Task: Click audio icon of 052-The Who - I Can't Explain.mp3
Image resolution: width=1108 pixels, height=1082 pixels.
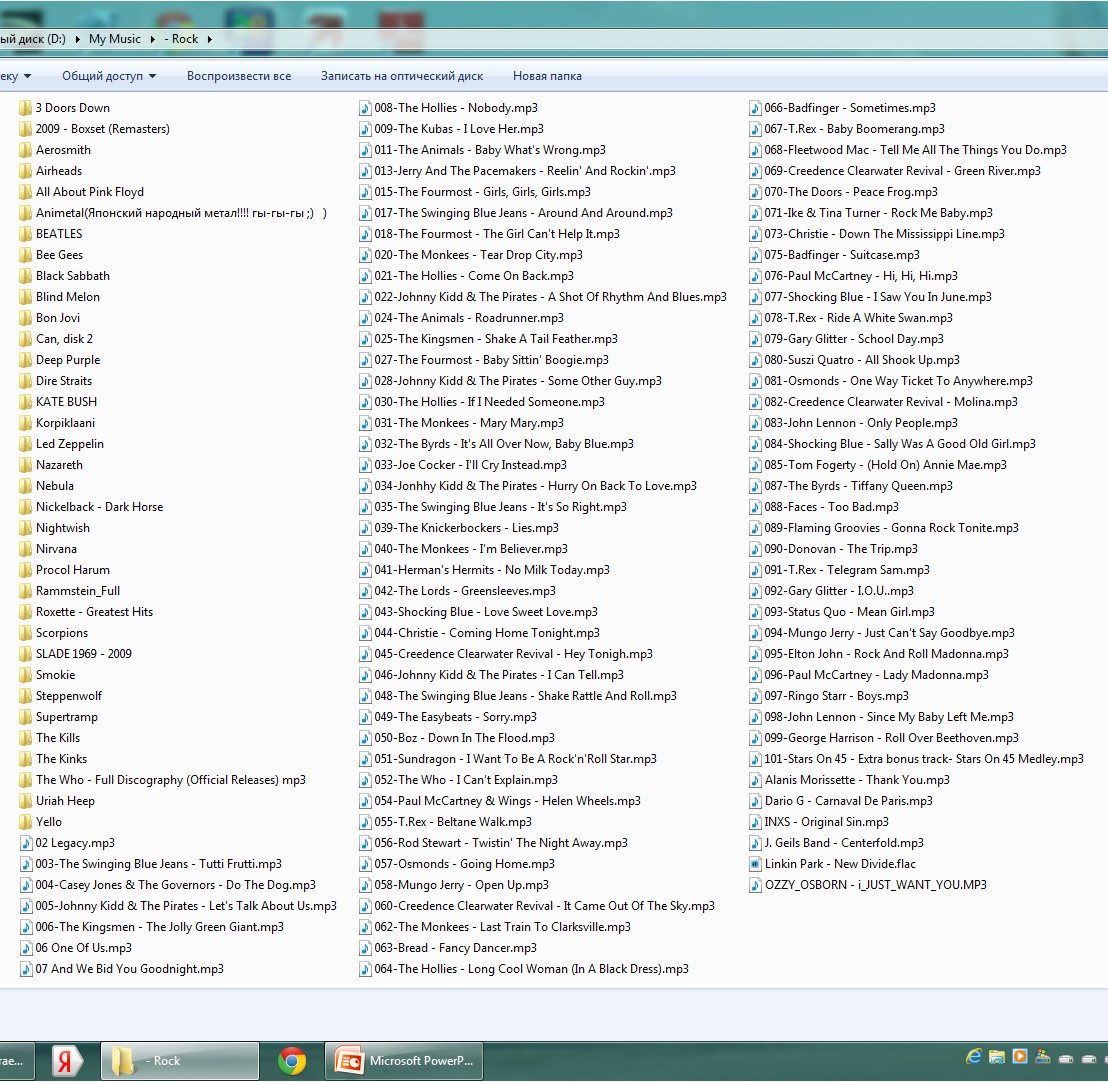Action: pos(365,780)
